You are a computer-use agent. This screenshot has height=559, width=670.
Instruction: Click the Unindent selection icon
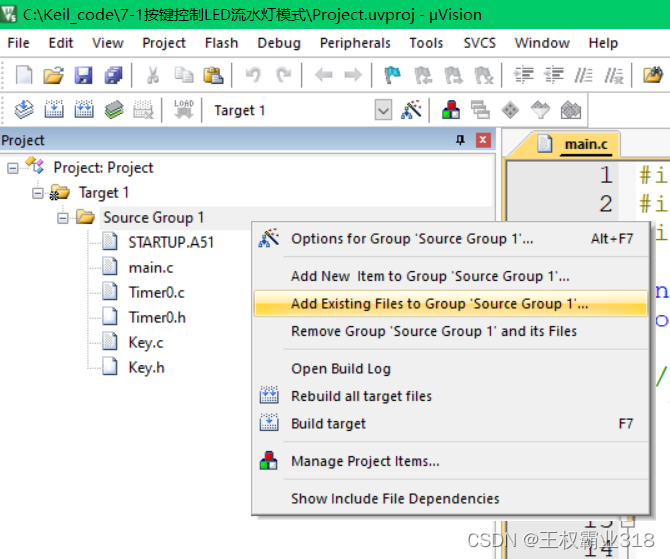pos(554,75)
